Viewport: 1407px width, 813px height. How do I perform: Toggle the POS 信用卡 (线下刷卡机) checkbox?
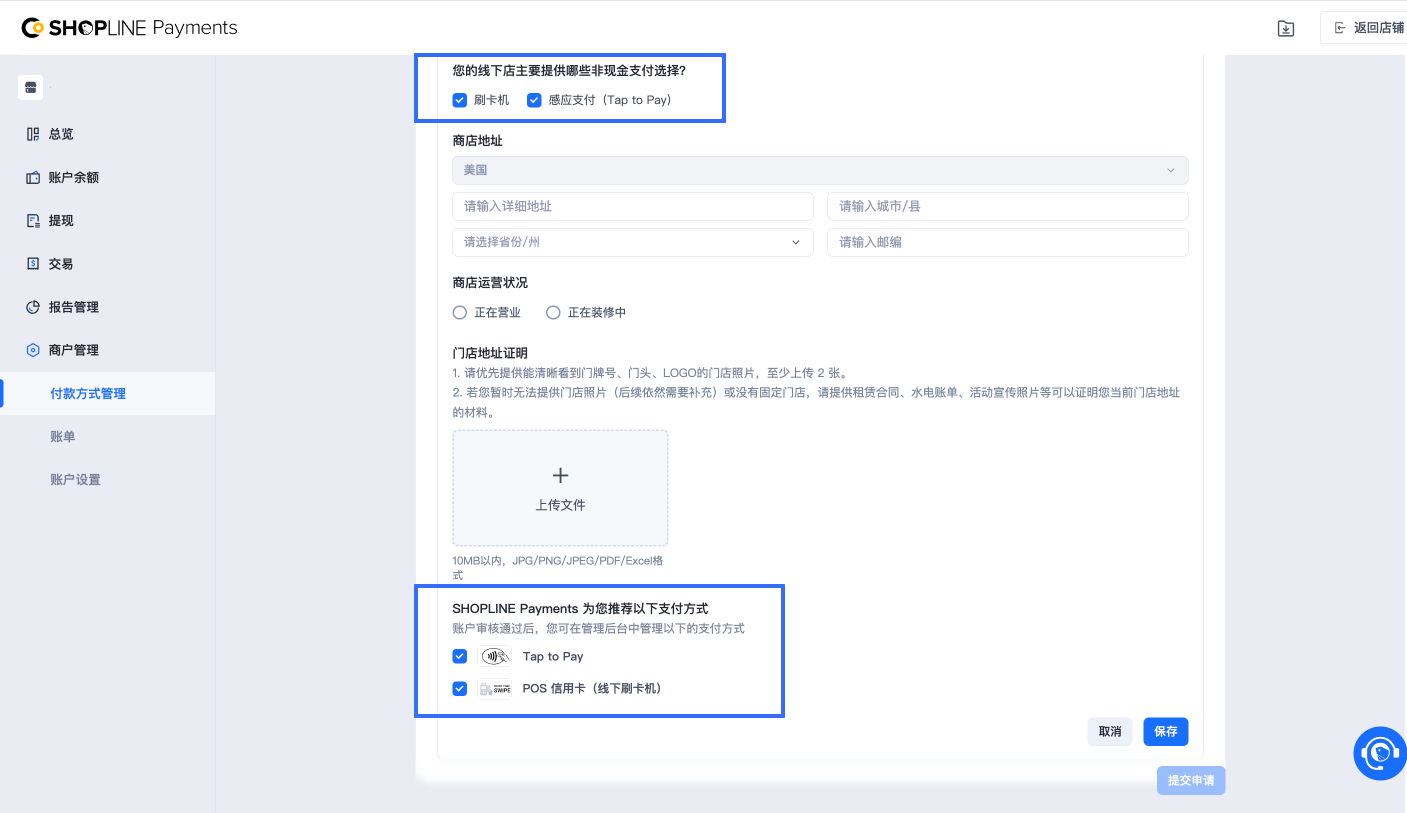460,689
